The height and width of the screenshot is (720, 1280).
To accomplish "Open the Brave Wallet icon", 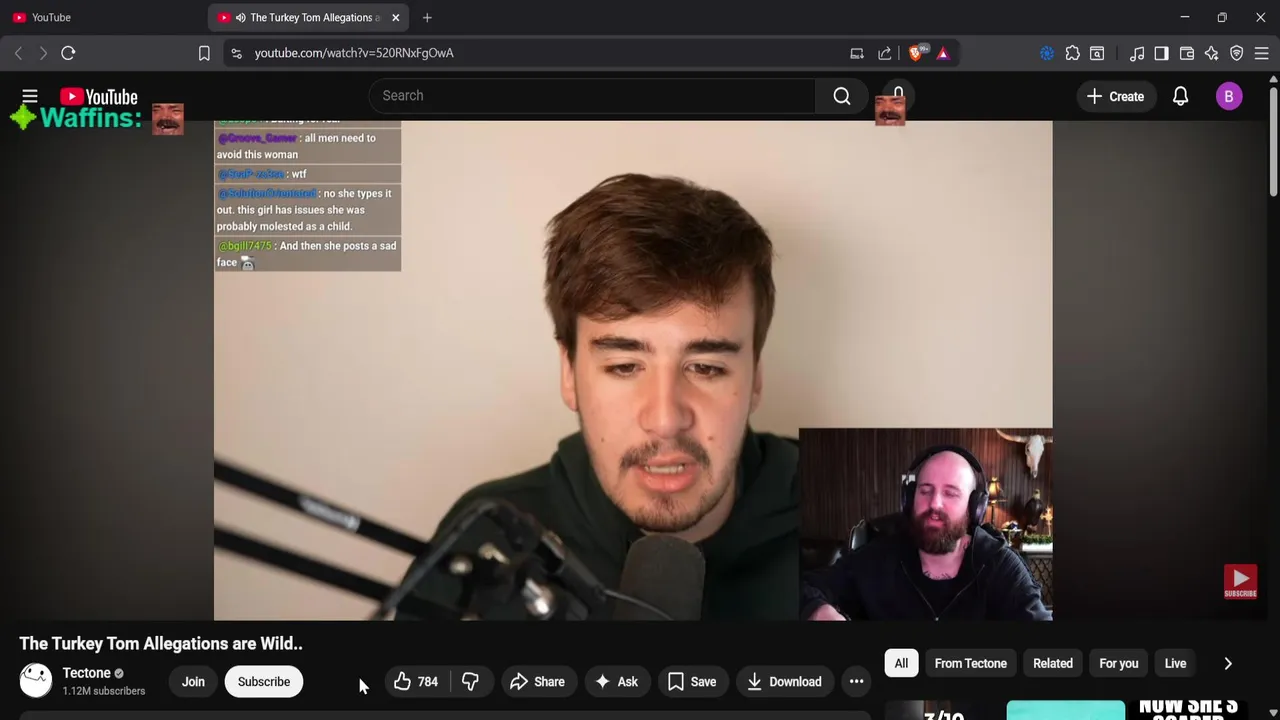I will click(1187, 53).
